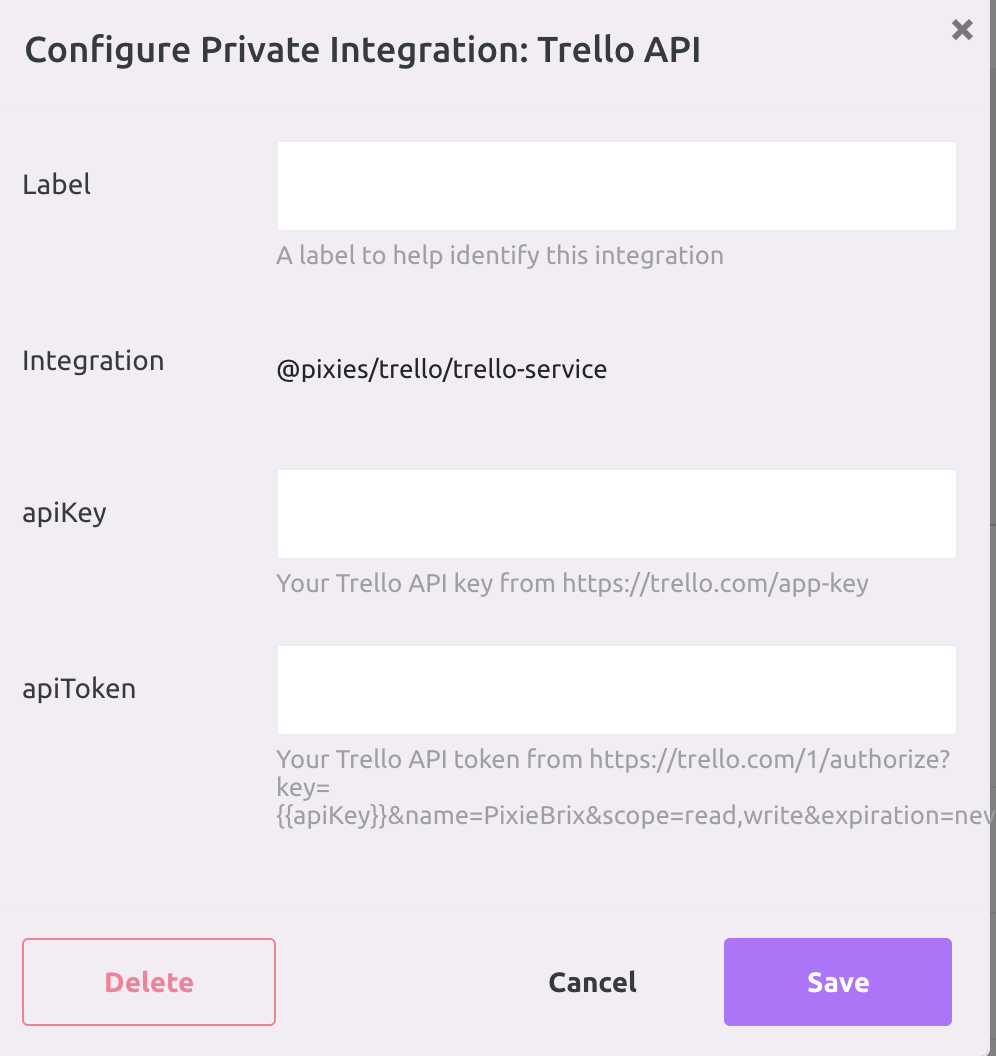The image size is (996, 1056).
Task: Place cursor in the apiToken box
Action: 615,689
